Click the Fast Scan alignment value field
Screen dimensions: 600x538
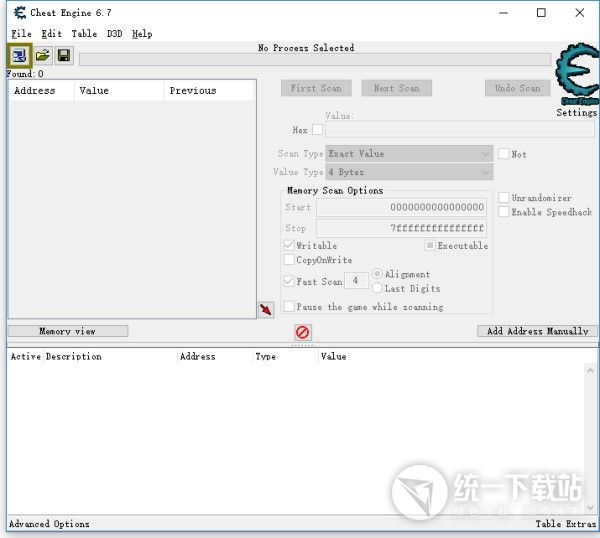[356, 280]
